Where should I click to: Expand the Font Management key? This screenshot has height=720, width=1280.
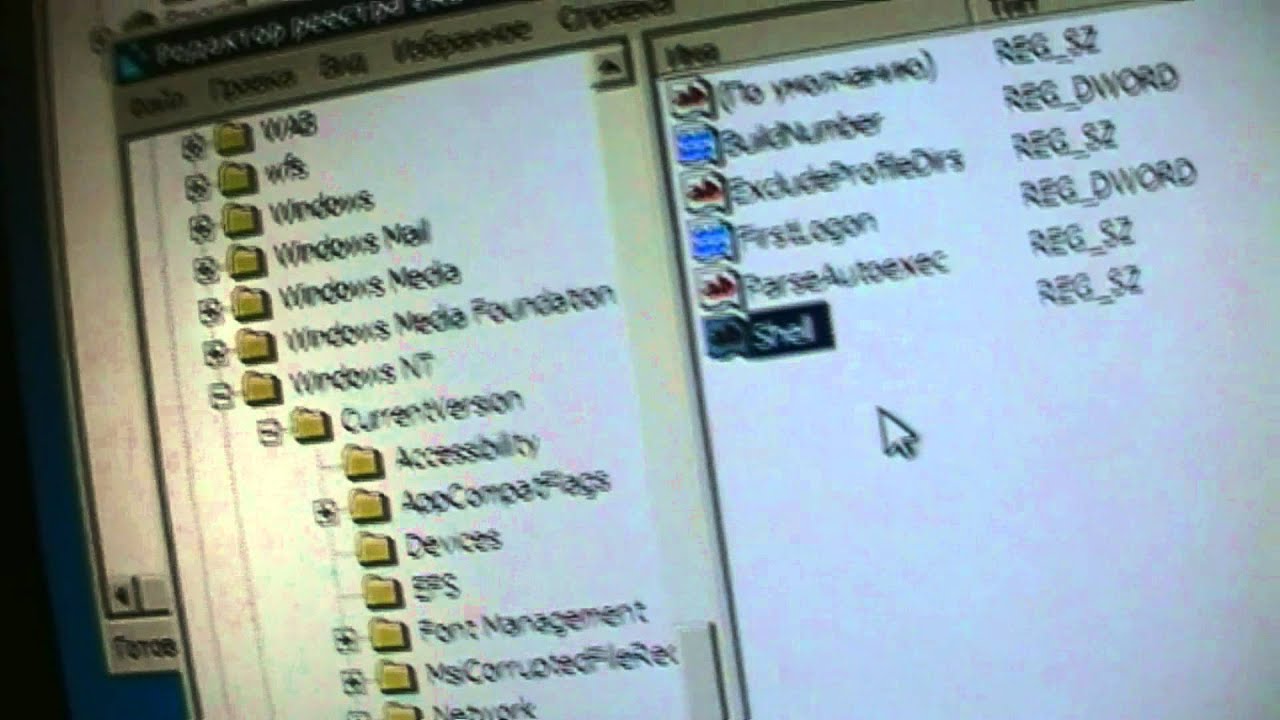(x=345, y=640)
